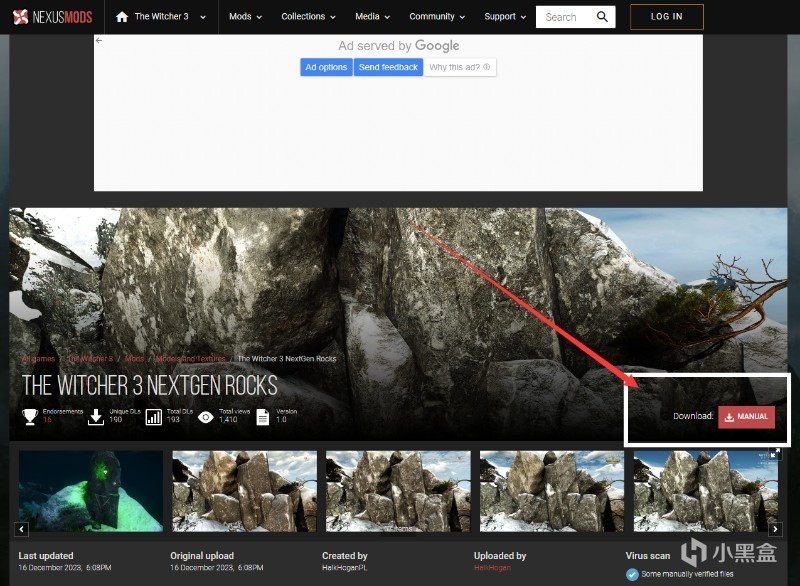Open The Witcher 3 breadcrumb link
Image resolution: width=800 pixels, height=586 pixels.
pyautogui.click(x=90, y=359)
